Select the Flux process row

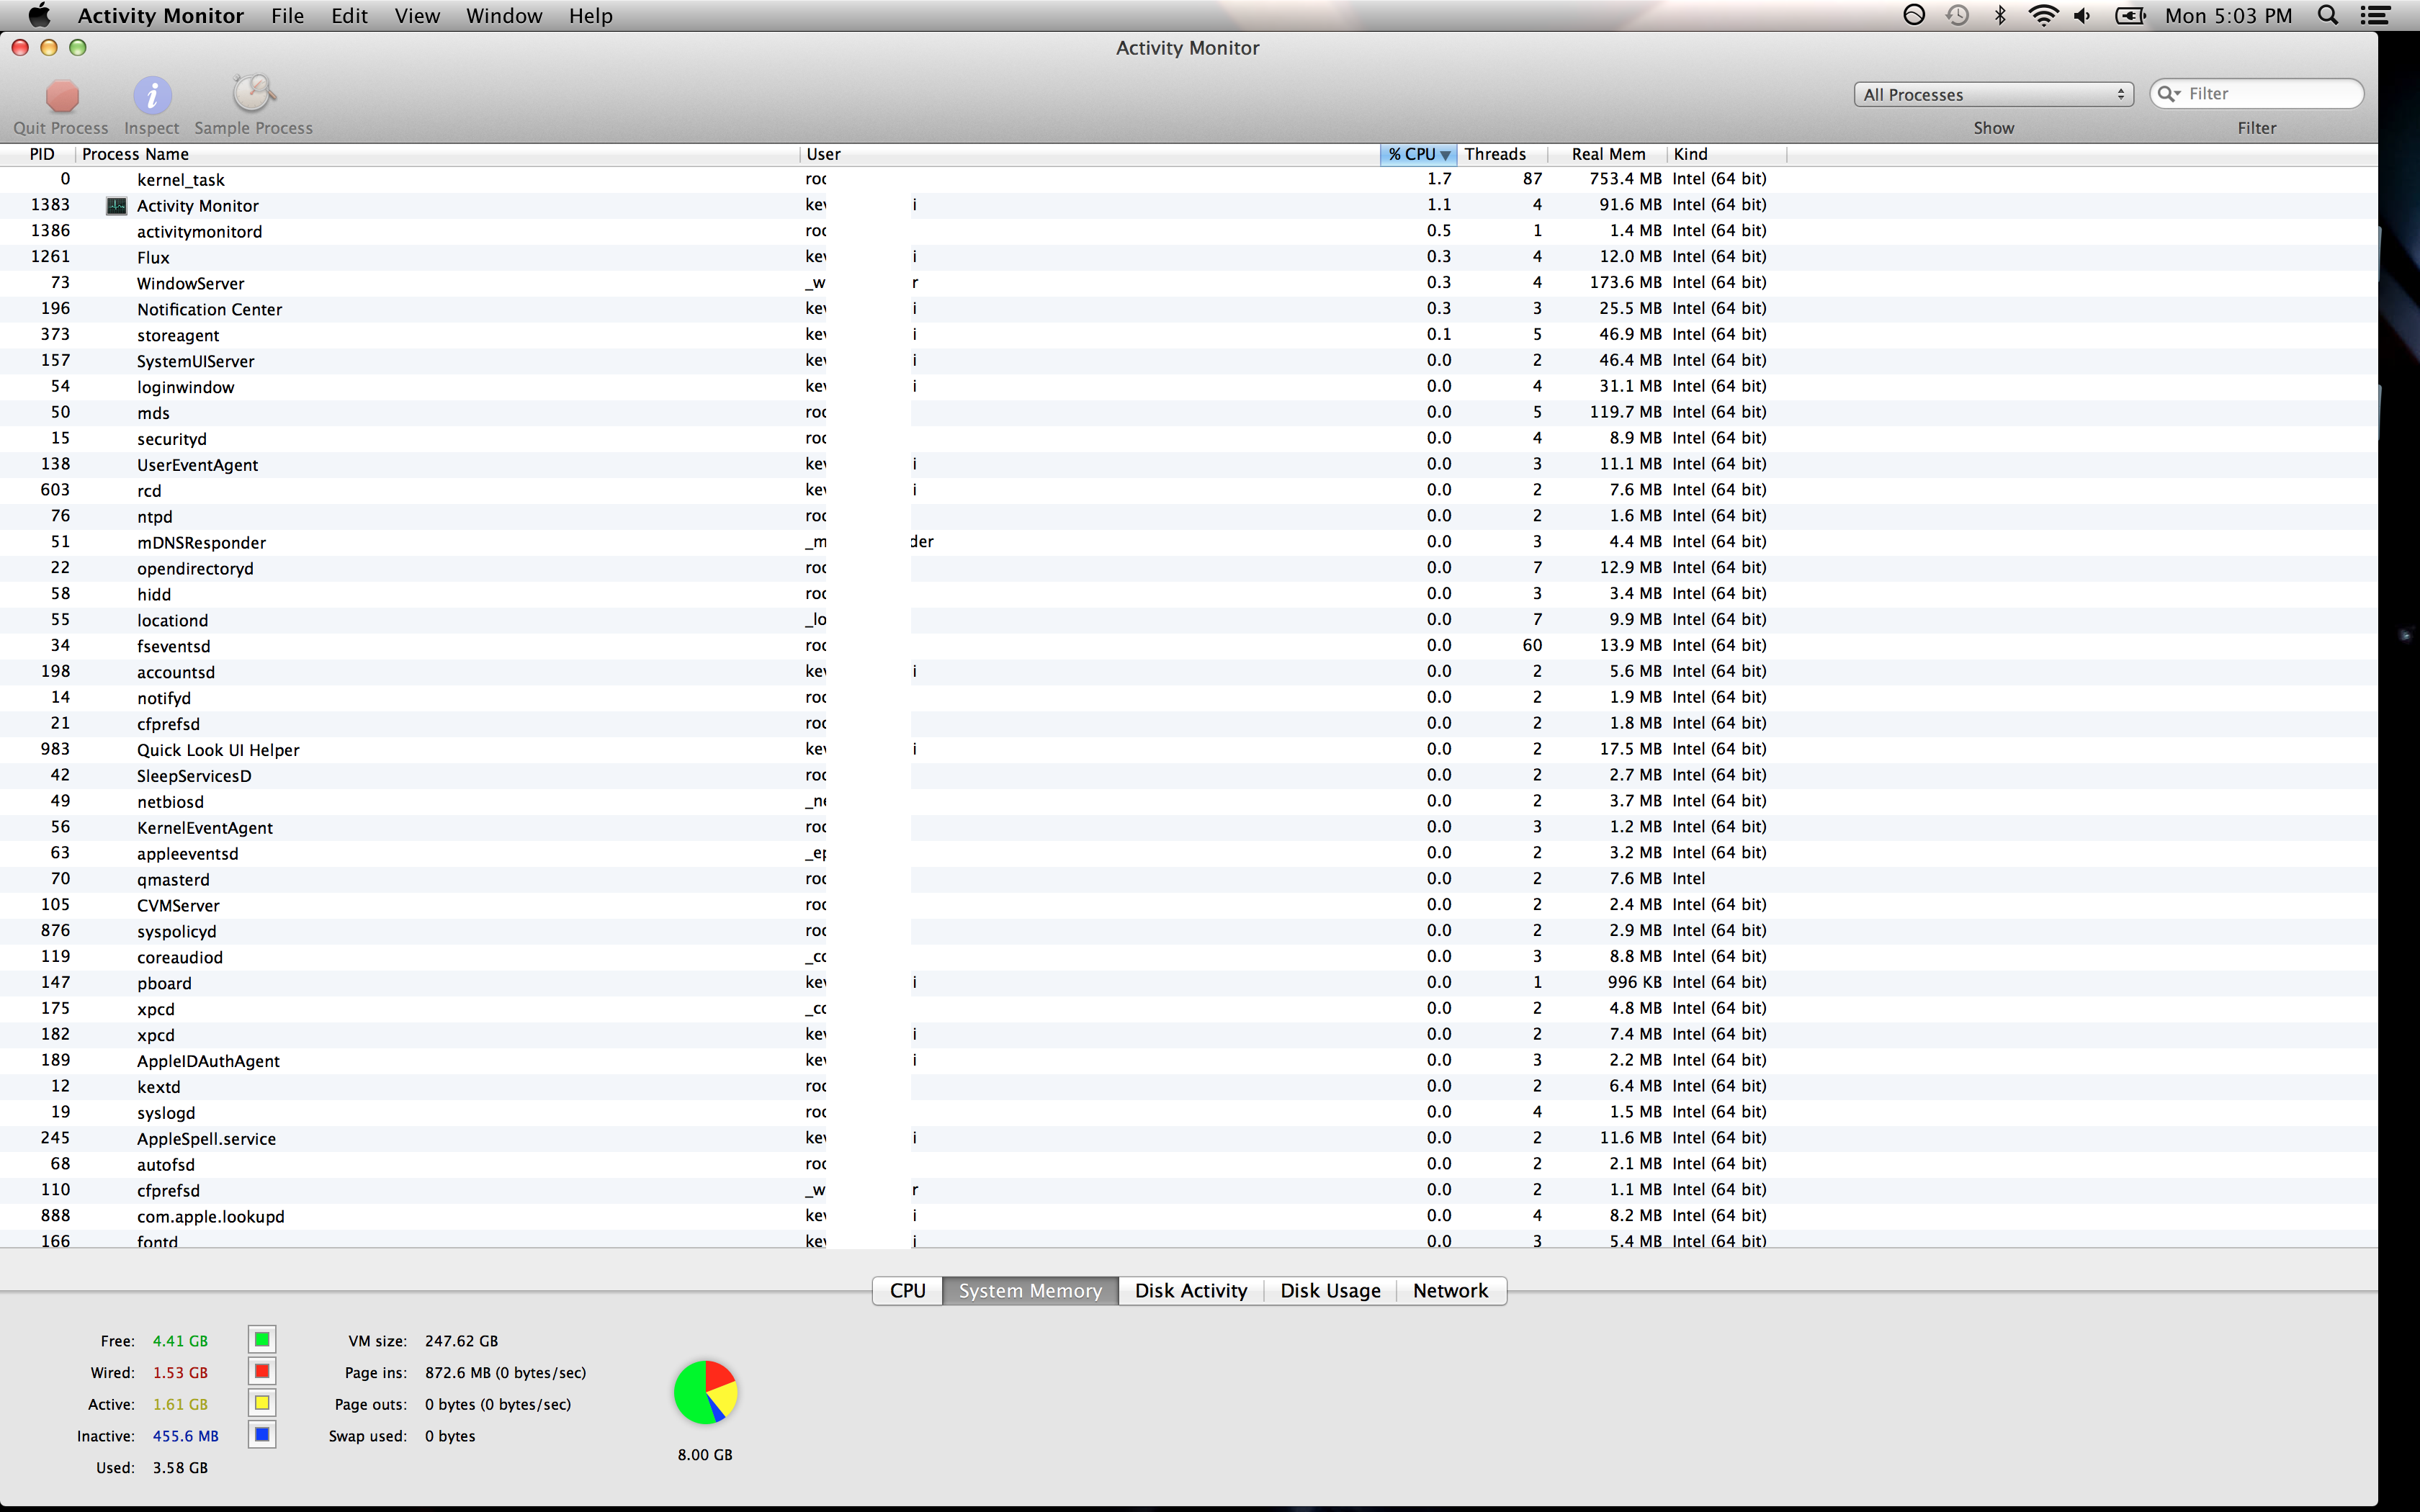coord(1188,257)
